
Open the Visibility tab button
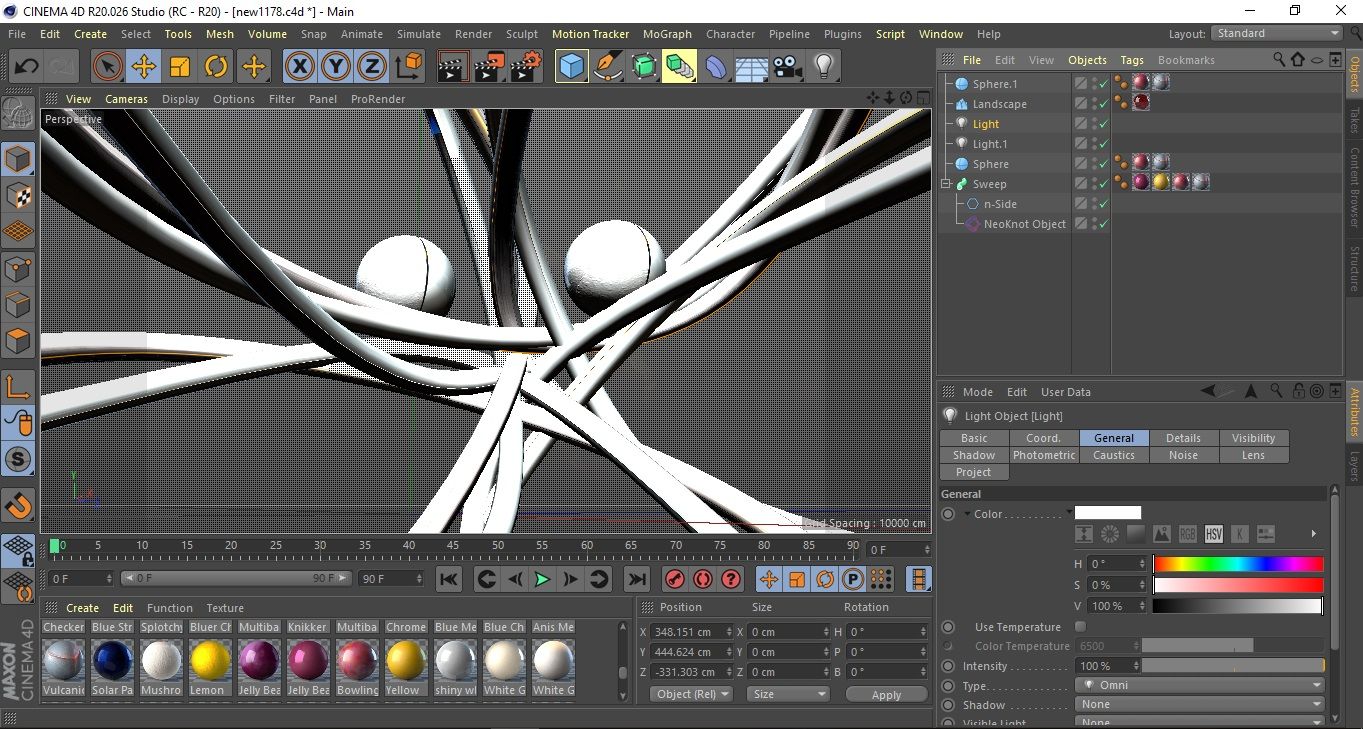tap(1254, 438)
